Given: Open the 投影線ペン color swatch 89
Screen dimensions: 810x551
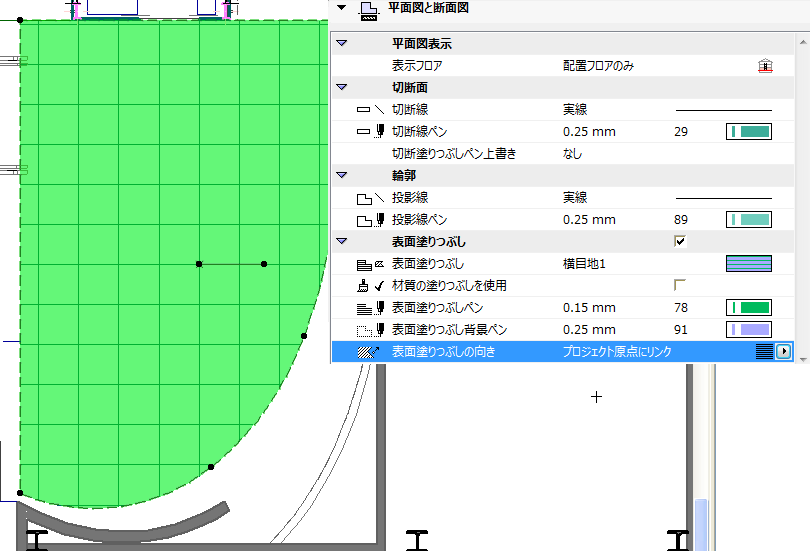Looking at the screenshot, I should (x=749, y=219).
